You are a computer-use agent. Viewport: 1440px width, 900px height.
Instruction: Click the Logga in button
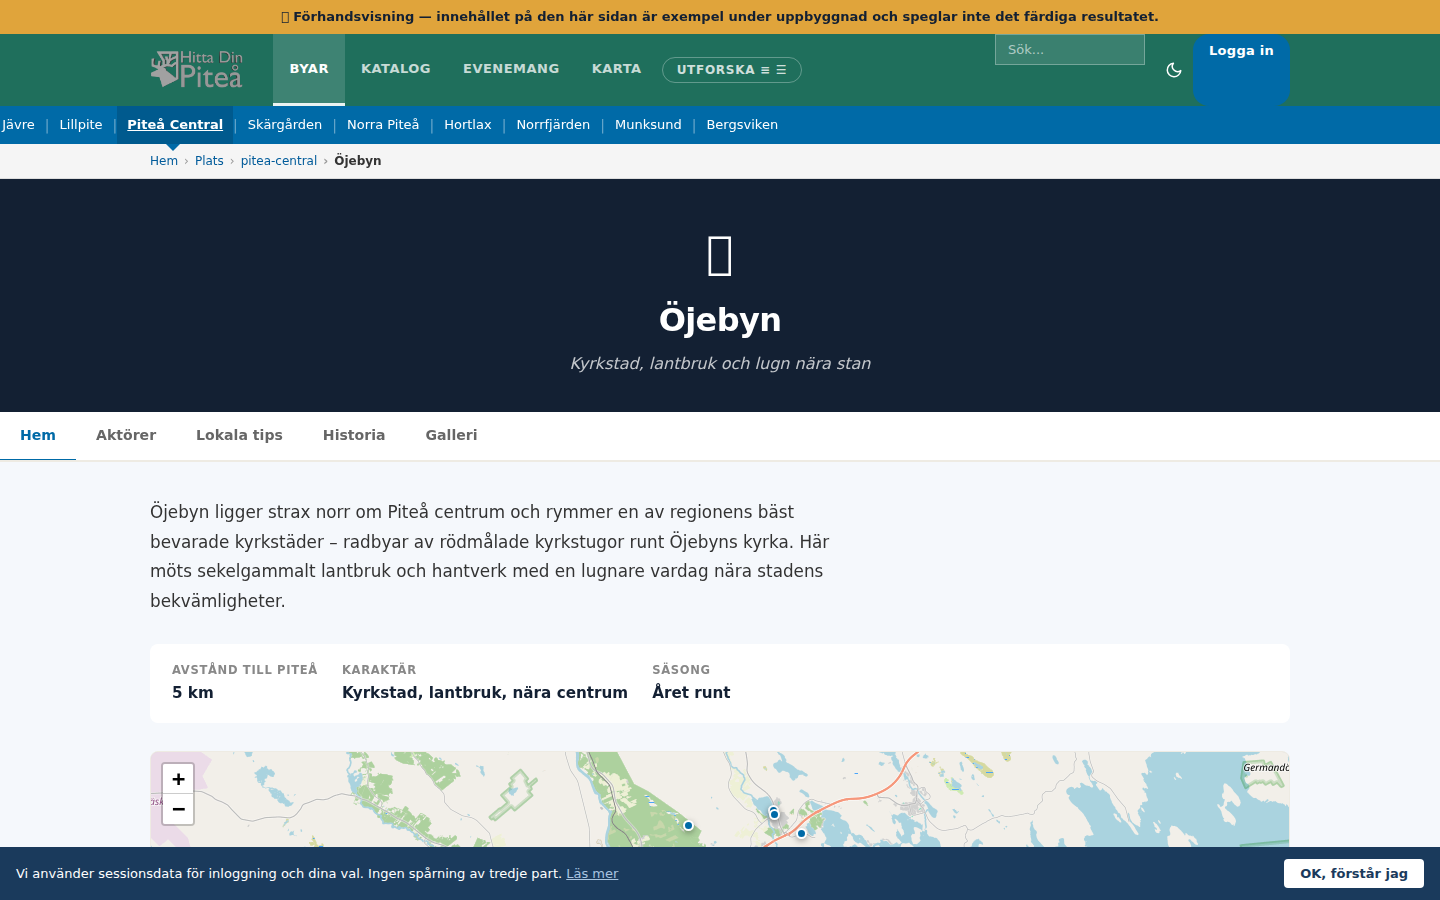click(1241, 69)
